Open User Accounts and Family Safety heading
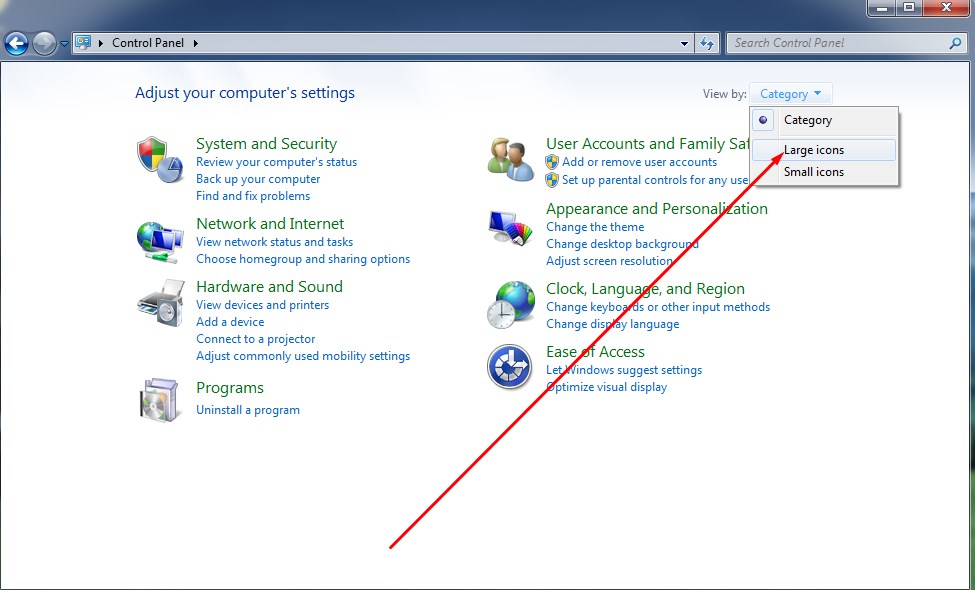The width and height of the screenshot is (975, 590). 647,144
